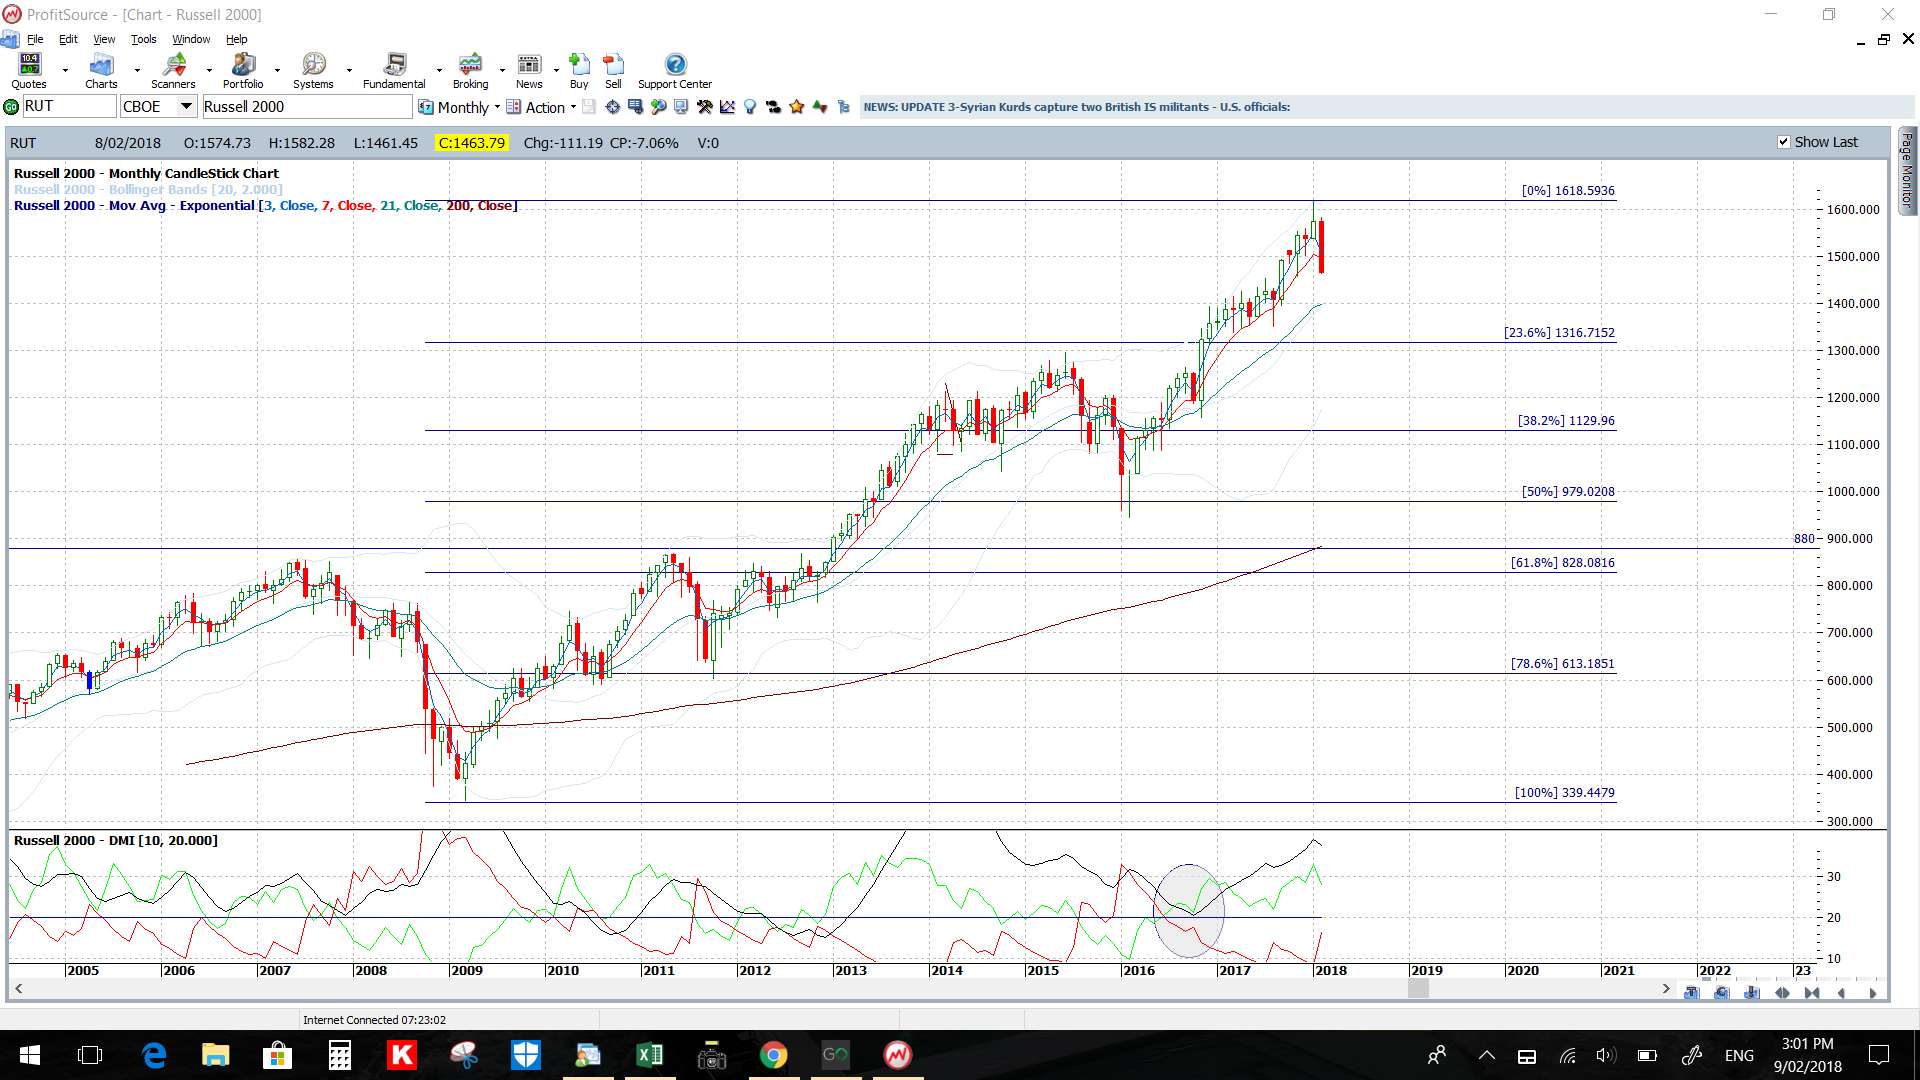The image size is (1920, 1080).
Task: Select the Mov Avg Exponential legend label
Action: [265, 205]
